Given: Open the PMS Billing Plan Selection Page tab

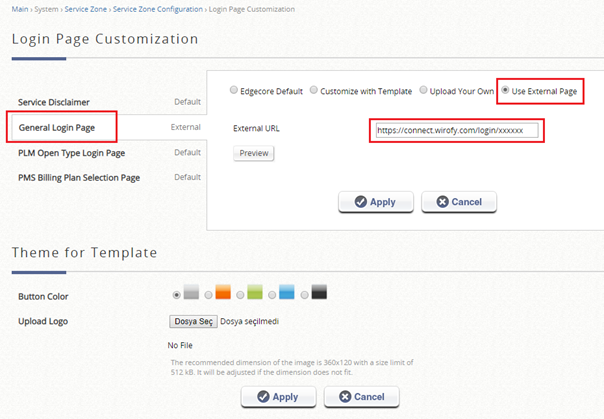Looking at the screenshot, I should (79, 177).
